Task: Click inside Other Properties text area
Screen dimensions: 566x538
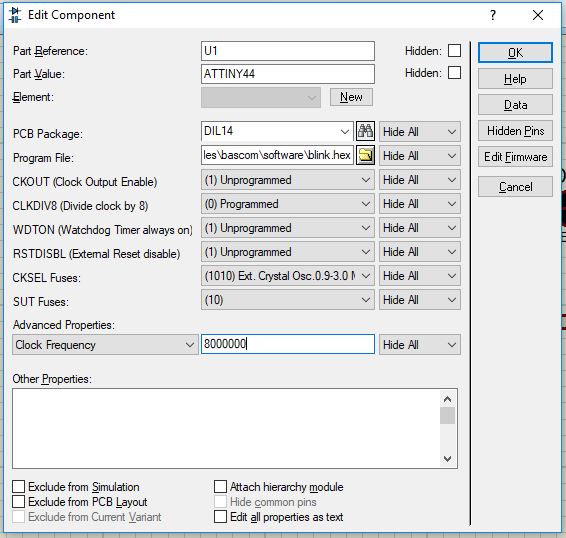Action: tap(226, 429)
